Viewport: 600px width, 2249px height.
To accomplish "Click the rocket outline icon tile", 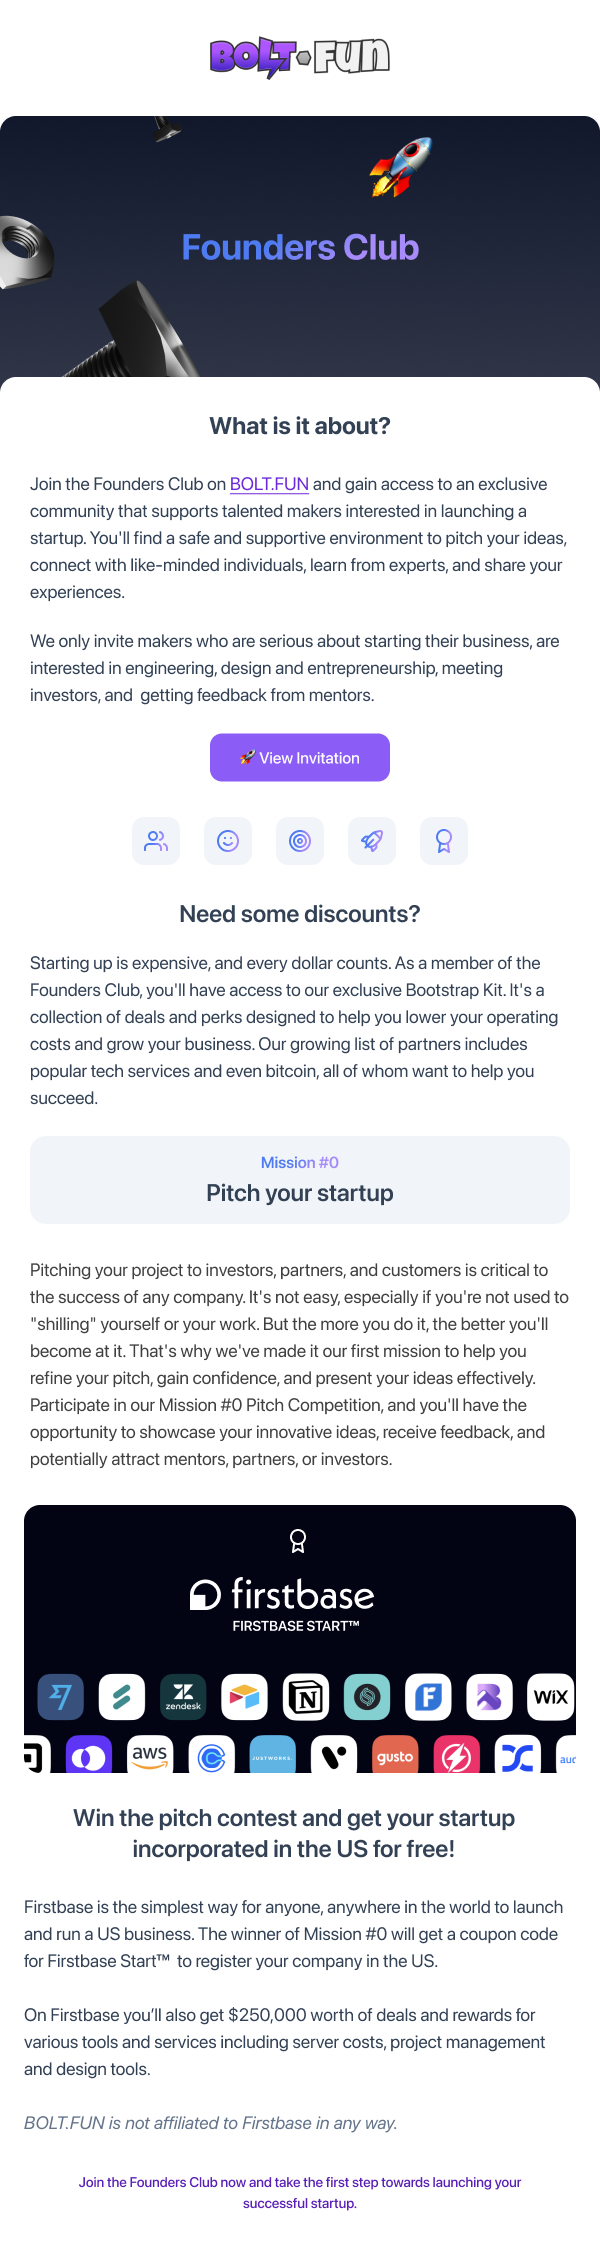I will pos(372,841).
